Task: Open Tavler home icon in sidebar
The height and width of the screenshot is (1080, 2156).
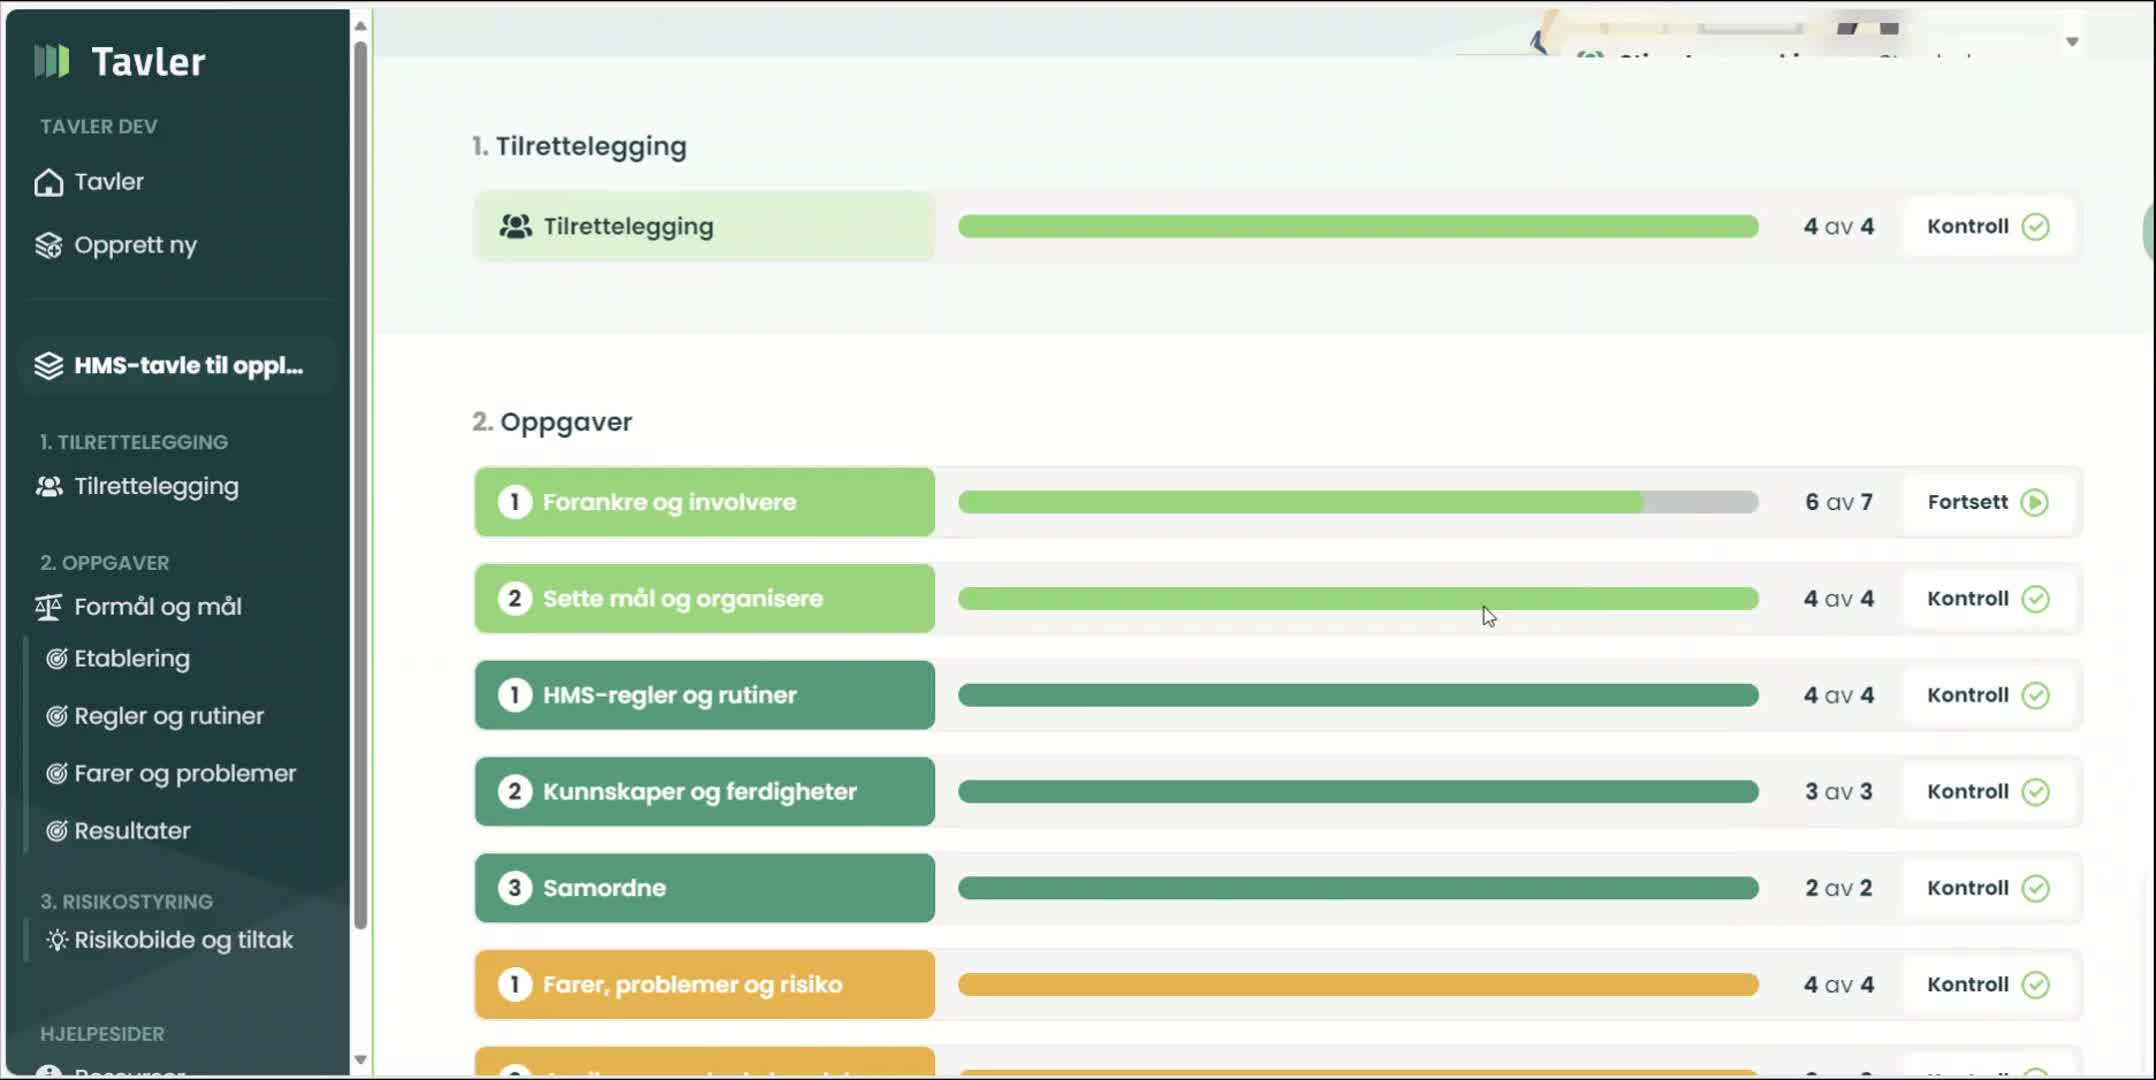Action: click(x=48, y=183)
